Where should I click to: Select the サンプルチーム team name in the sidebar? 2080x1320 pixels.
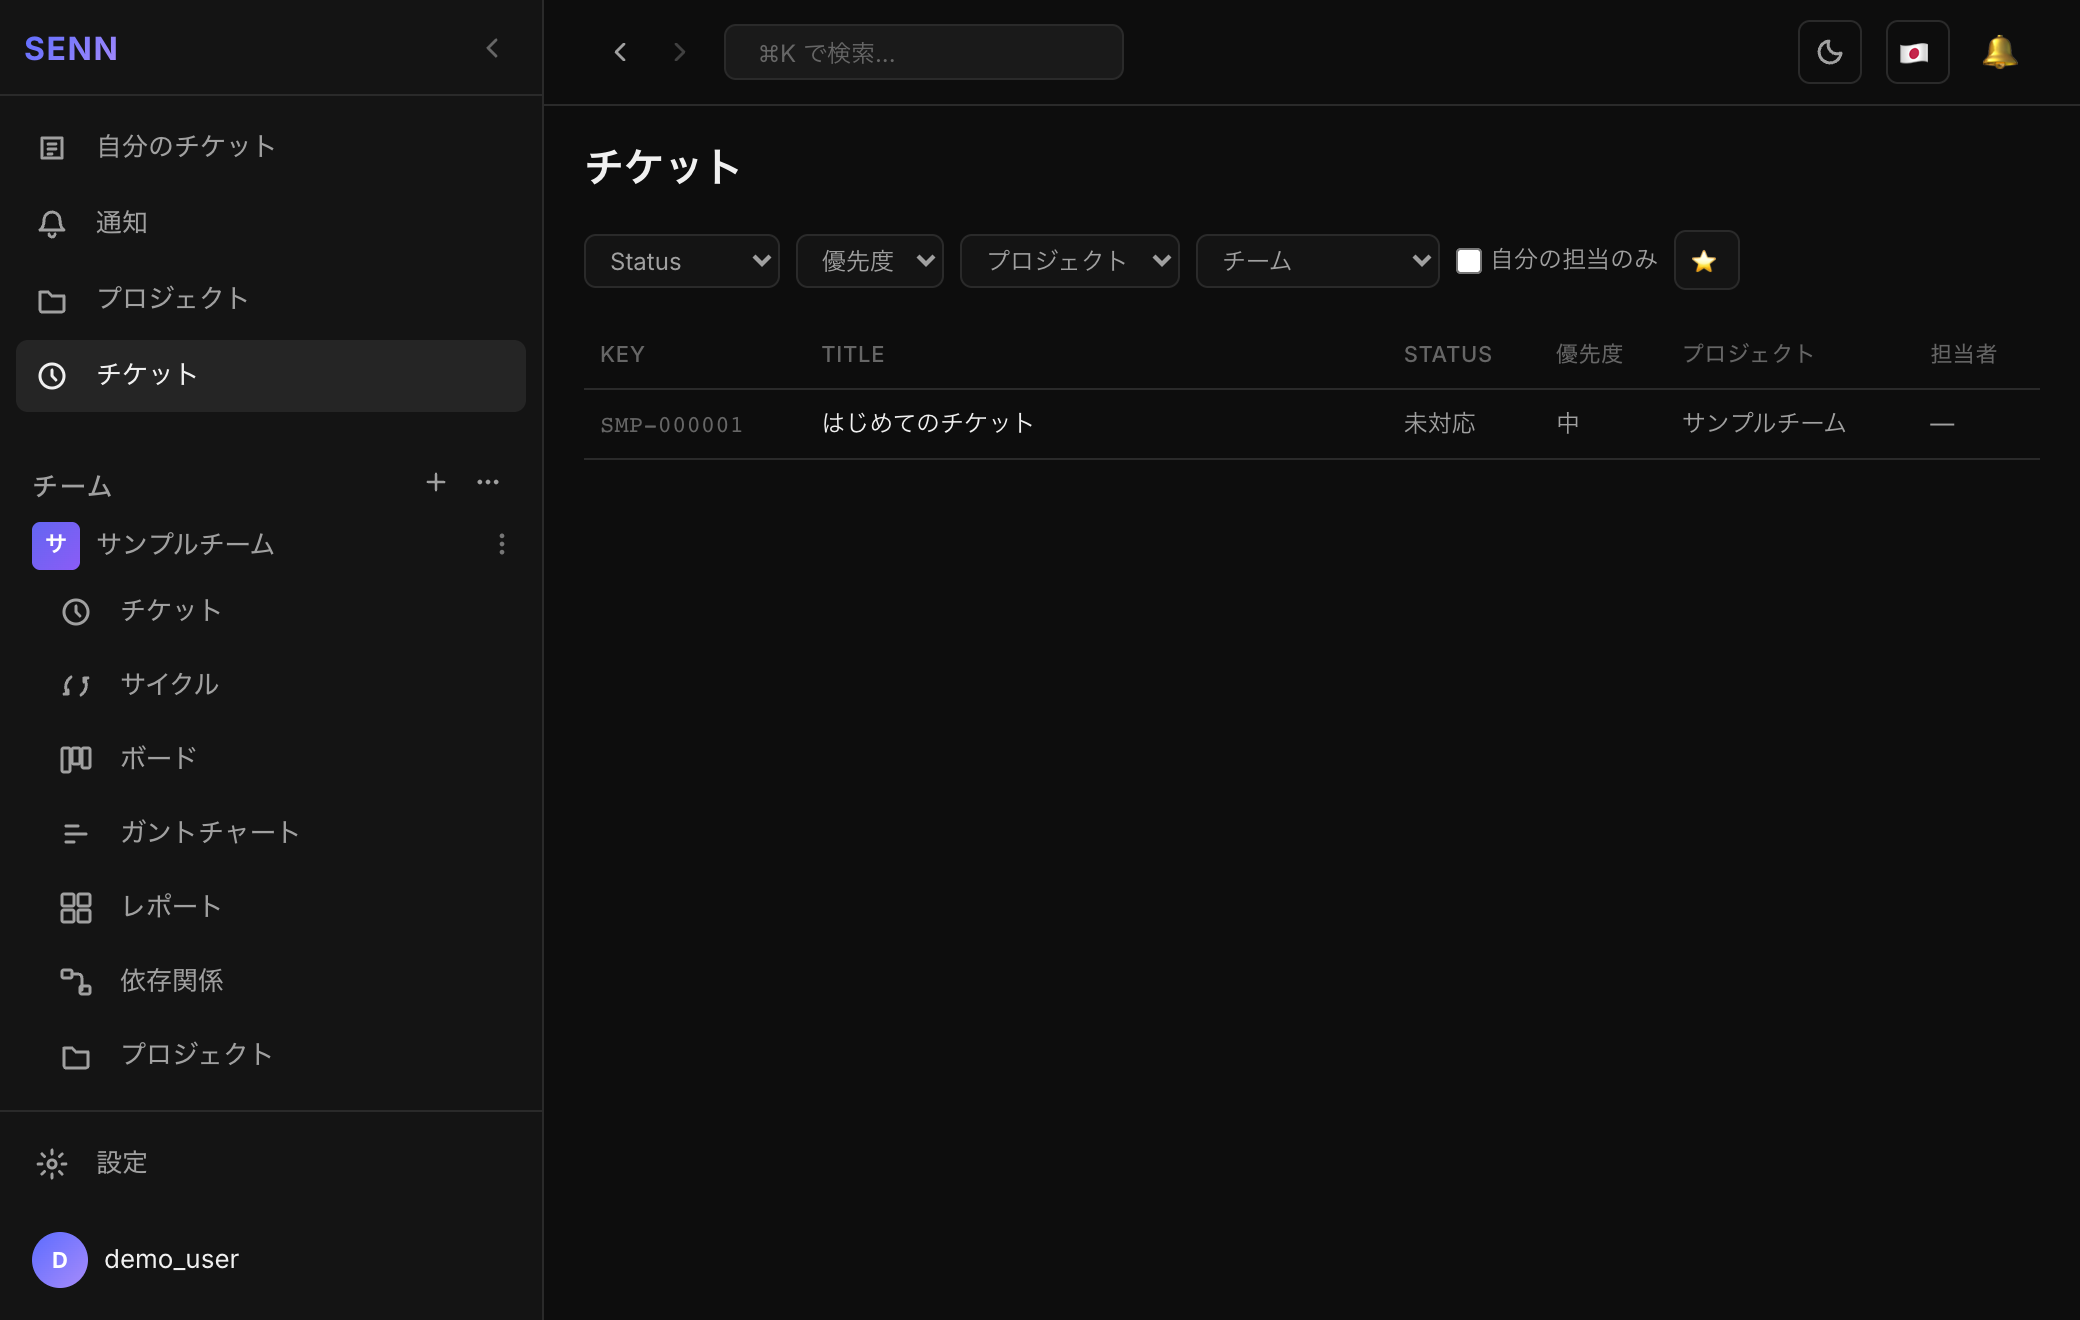185,544
